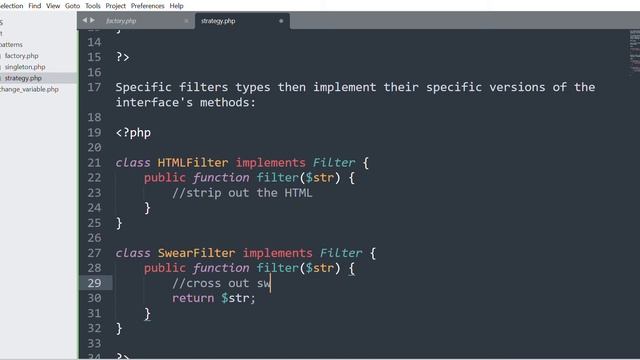Click the '//strip out the HTML' comment
This screenshot has width=640, height=360.
[x=242, y=193]
